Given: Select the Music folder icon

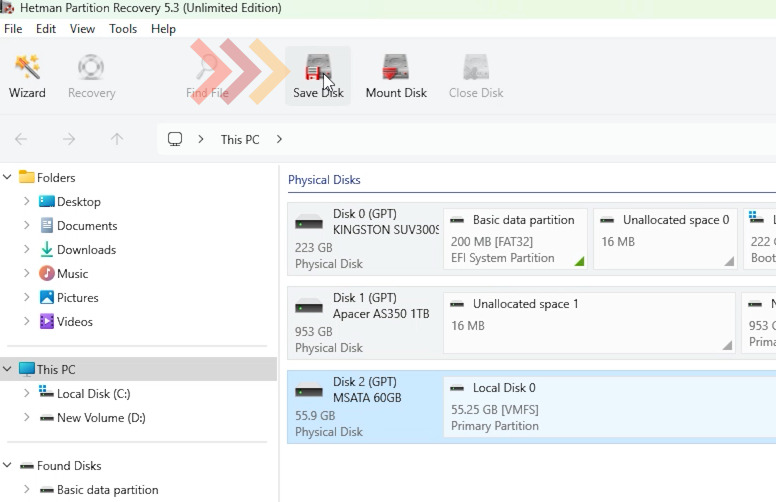Looking at the screenshot, I should point(47,273).
